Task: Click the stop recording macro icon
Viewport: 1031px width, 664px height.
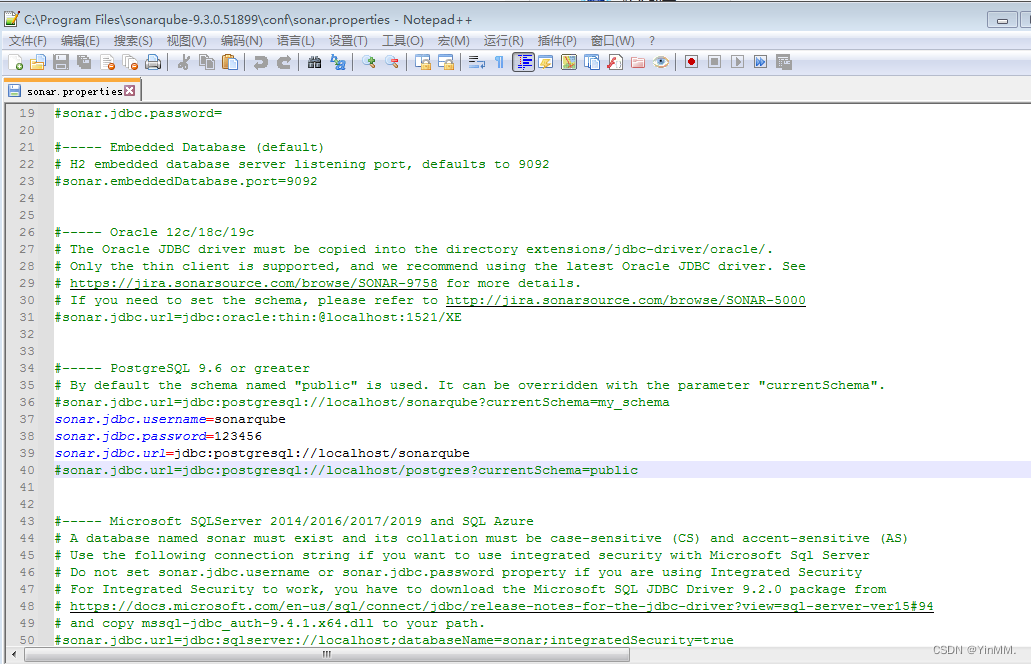Action: [715, 62]
